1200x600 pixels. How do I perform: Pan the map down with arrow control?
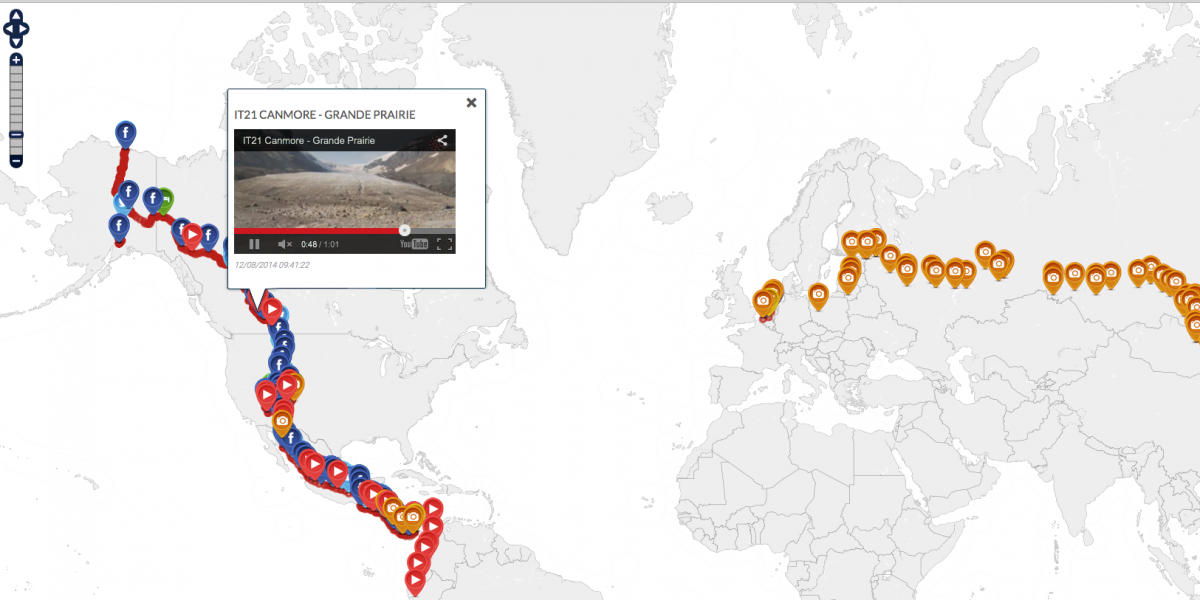tap(16, 42)
